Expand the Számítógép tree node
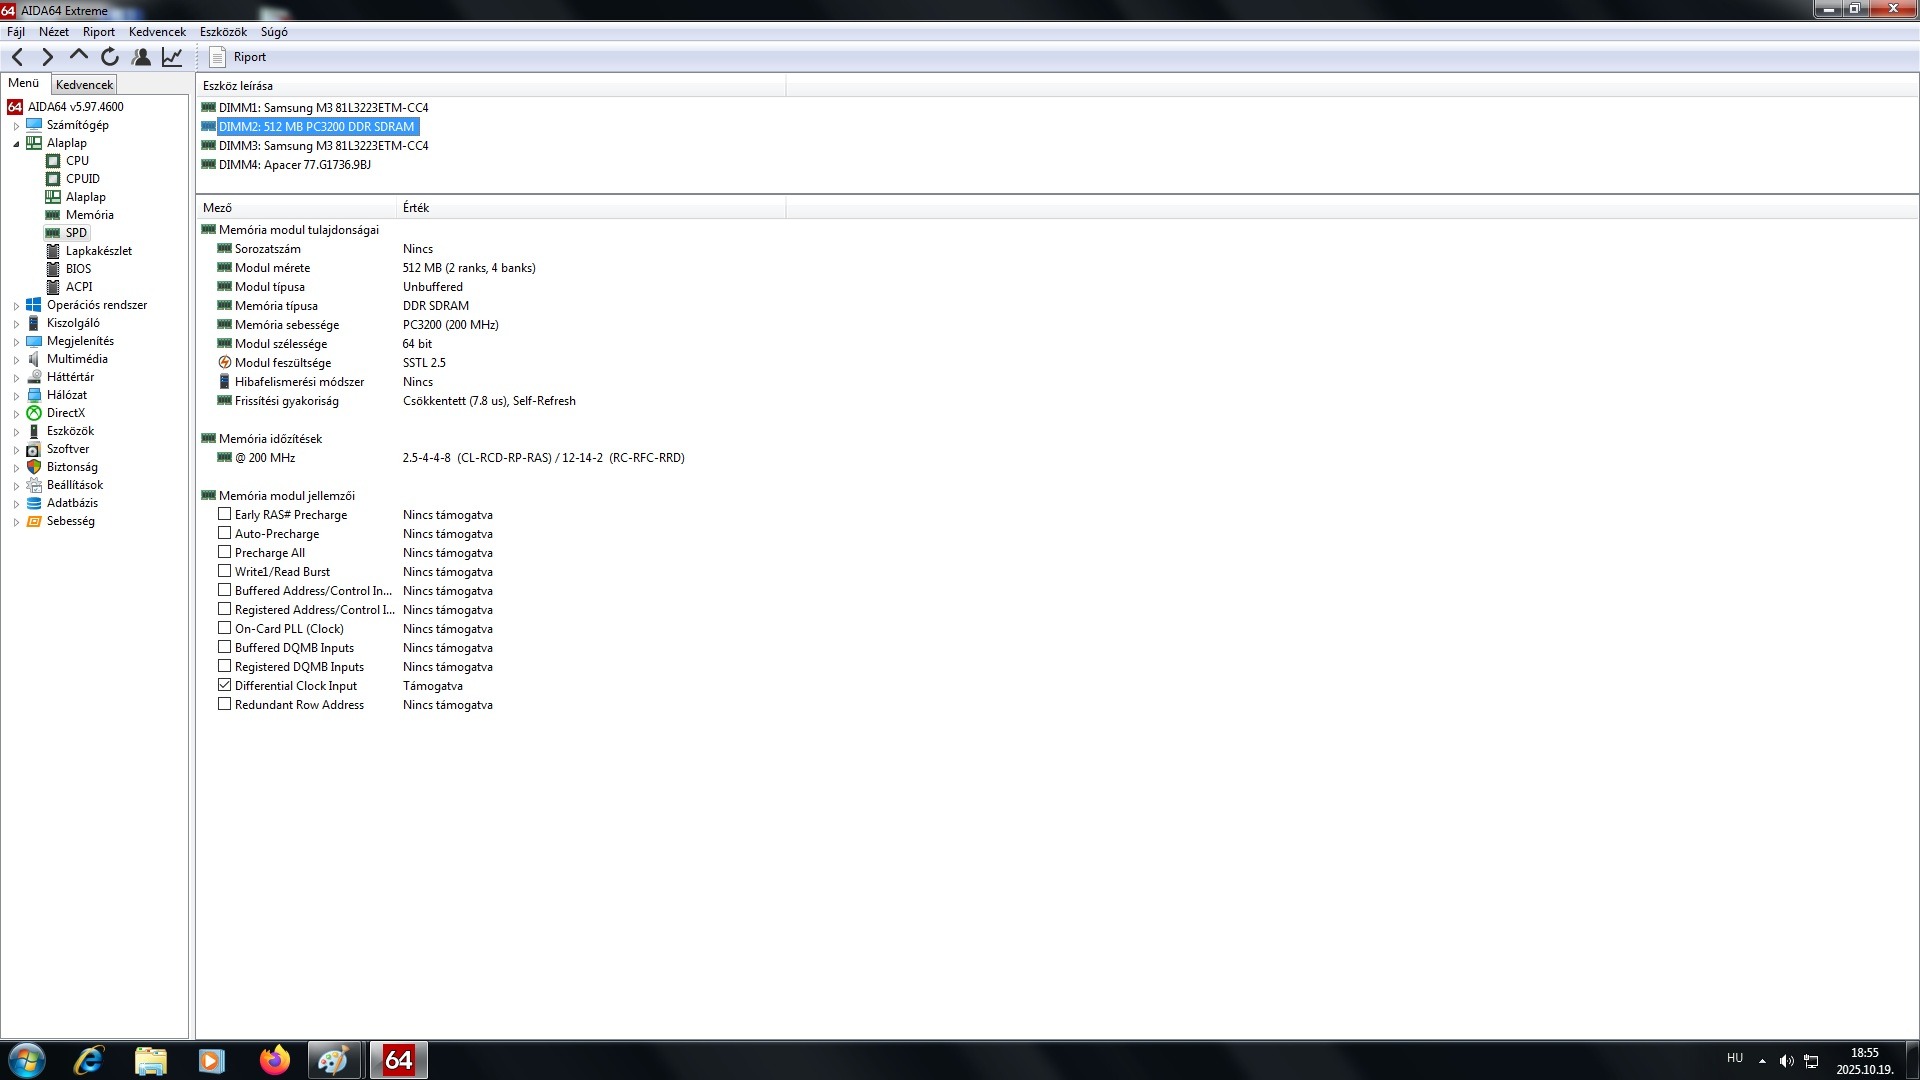The height and width of the screenshot is (1080, 1920). pyautogui.click(x=16, y=126)
